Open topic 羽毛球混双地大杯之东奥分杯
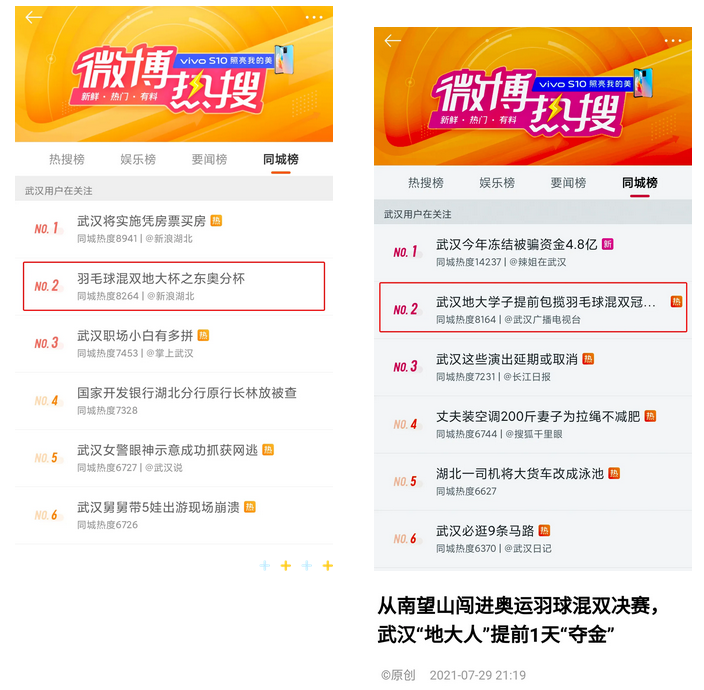Screen dimensions: 704x690 174,286
